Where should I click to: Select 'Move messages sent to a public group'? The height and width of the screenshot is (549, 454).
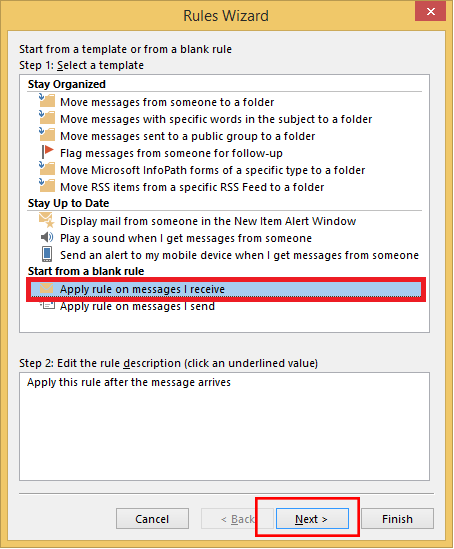click(188, 136)
